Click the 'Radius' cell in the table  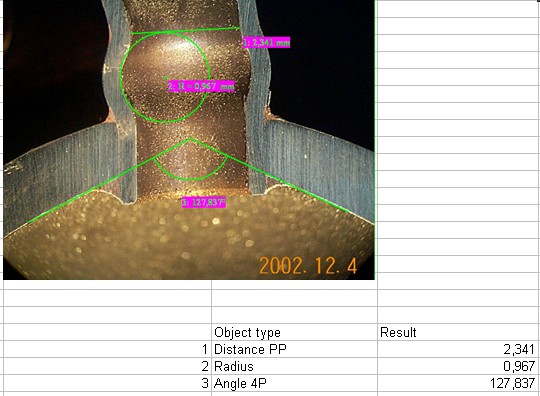[294, 366]
